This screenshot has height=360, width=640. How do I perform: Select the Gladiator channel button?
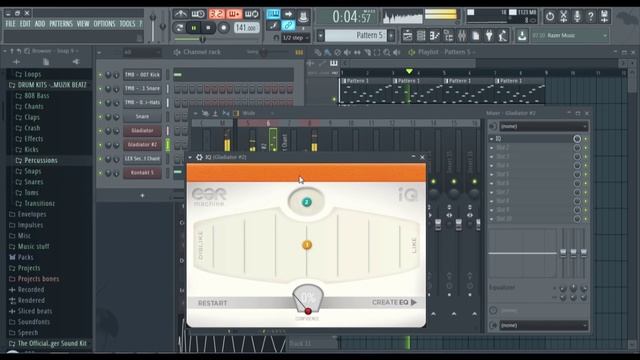pyautogui.click(x=142, y=131)
